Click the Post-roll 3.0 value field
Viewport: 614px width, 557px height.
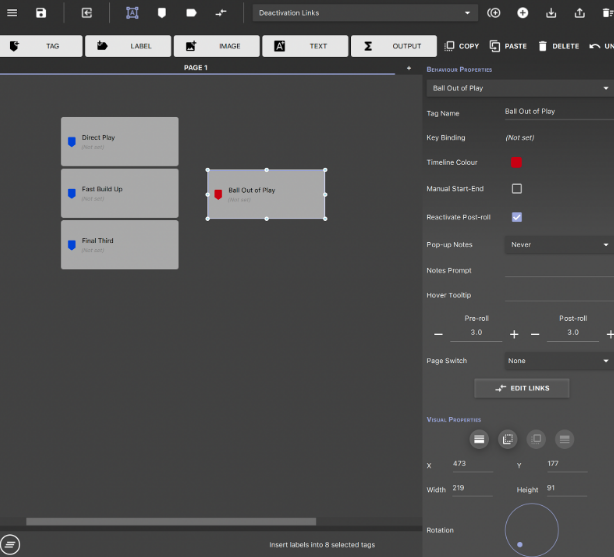(x=573, y=333)
